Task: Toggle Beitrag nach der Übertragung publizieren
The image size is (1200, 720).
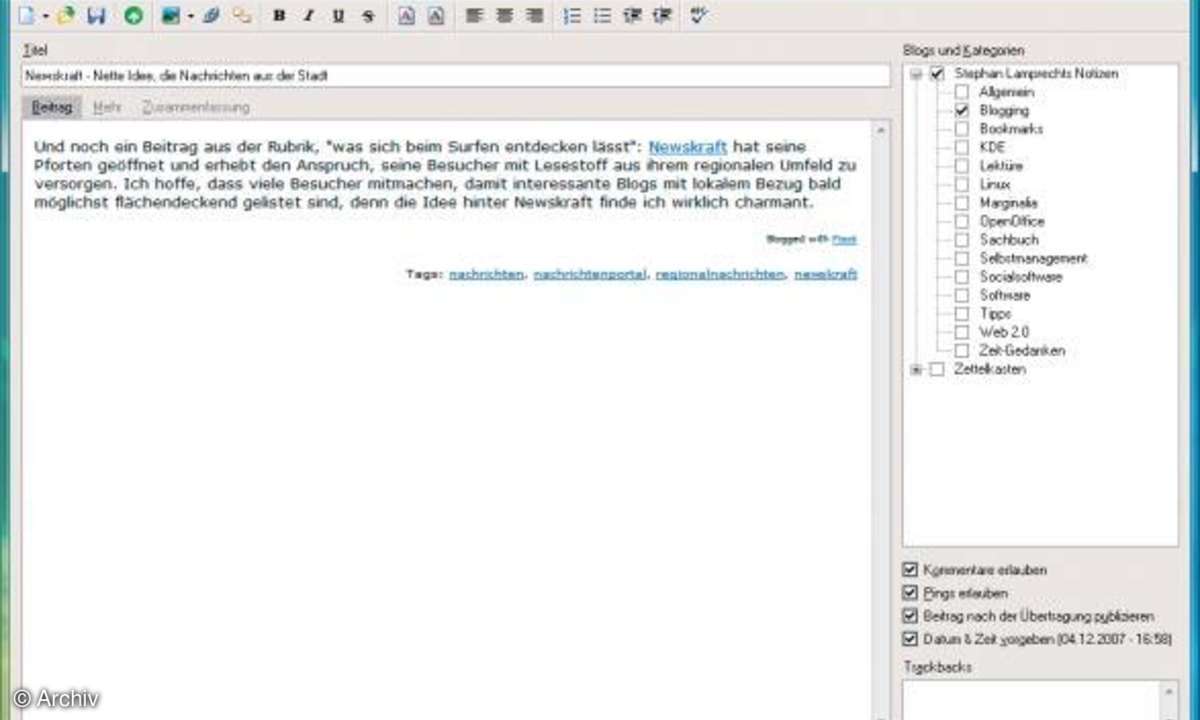Action: coord(909,616)
